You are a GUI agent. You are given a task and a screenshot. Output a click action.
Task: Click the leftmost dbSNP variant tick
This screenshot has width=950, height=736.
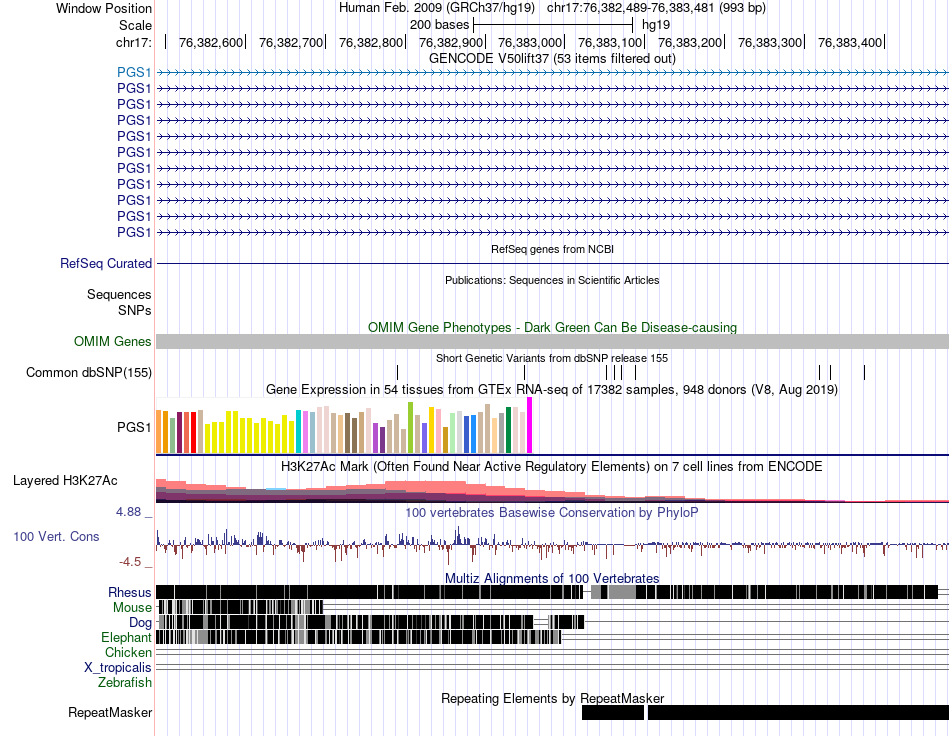coord(397,373)
